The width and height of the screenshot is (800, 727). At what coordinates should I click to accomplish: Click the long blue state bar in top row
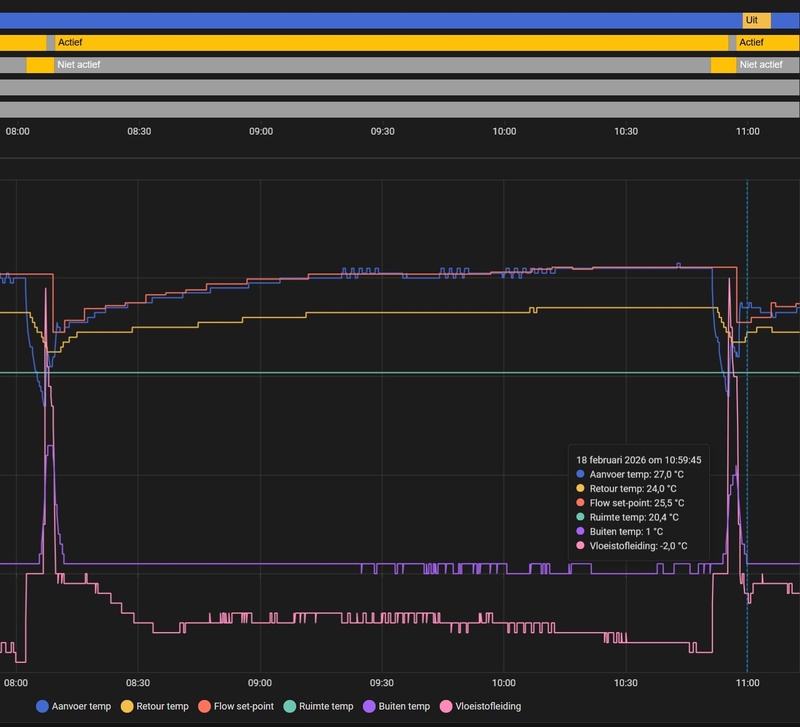click(x=370, y=20)
